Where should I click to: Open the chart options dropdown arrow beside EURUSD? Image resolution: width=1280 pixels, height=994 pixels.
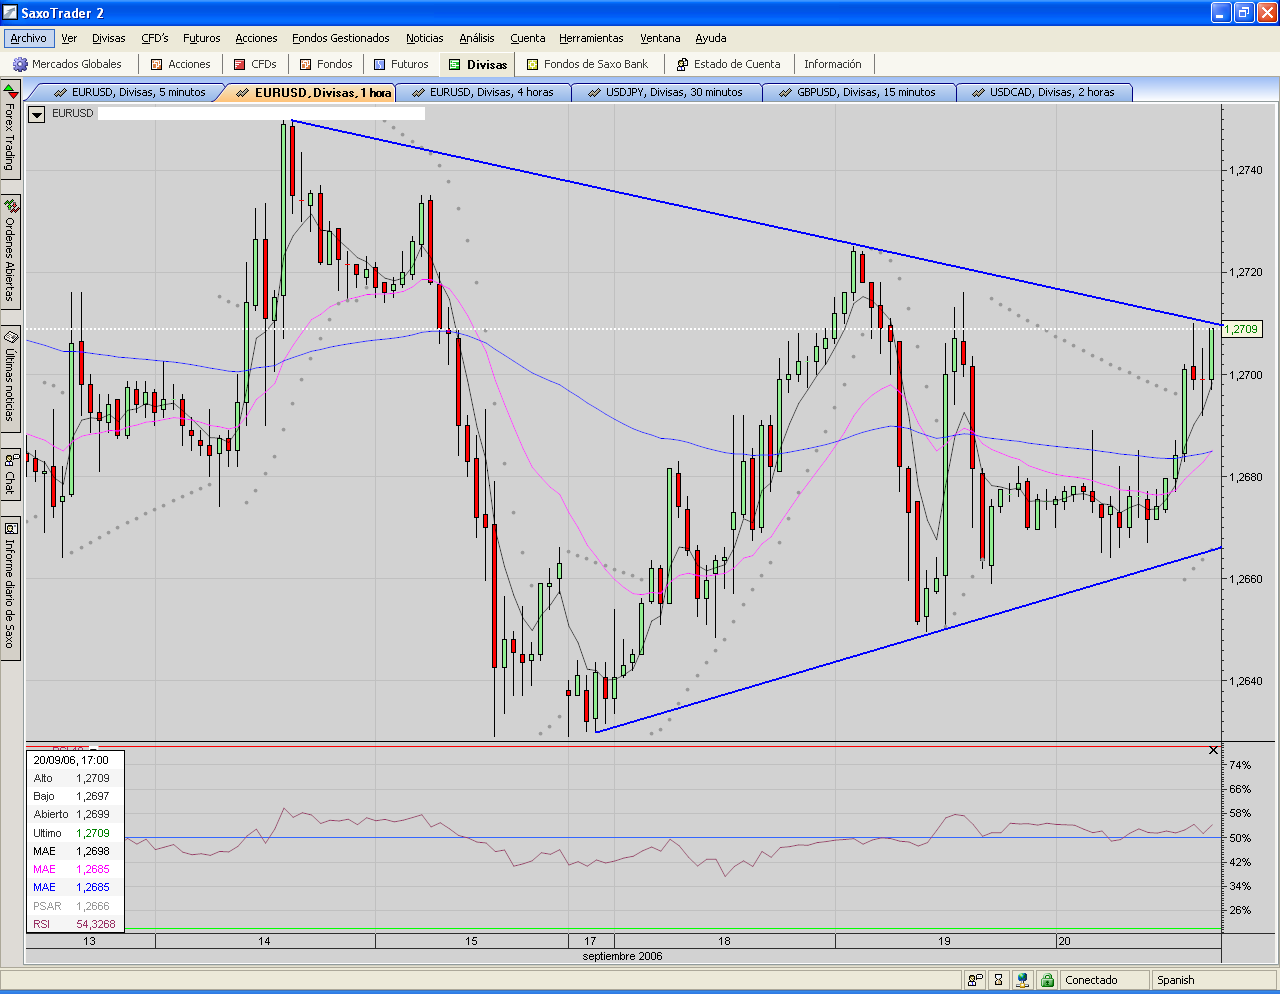[37, 114]
